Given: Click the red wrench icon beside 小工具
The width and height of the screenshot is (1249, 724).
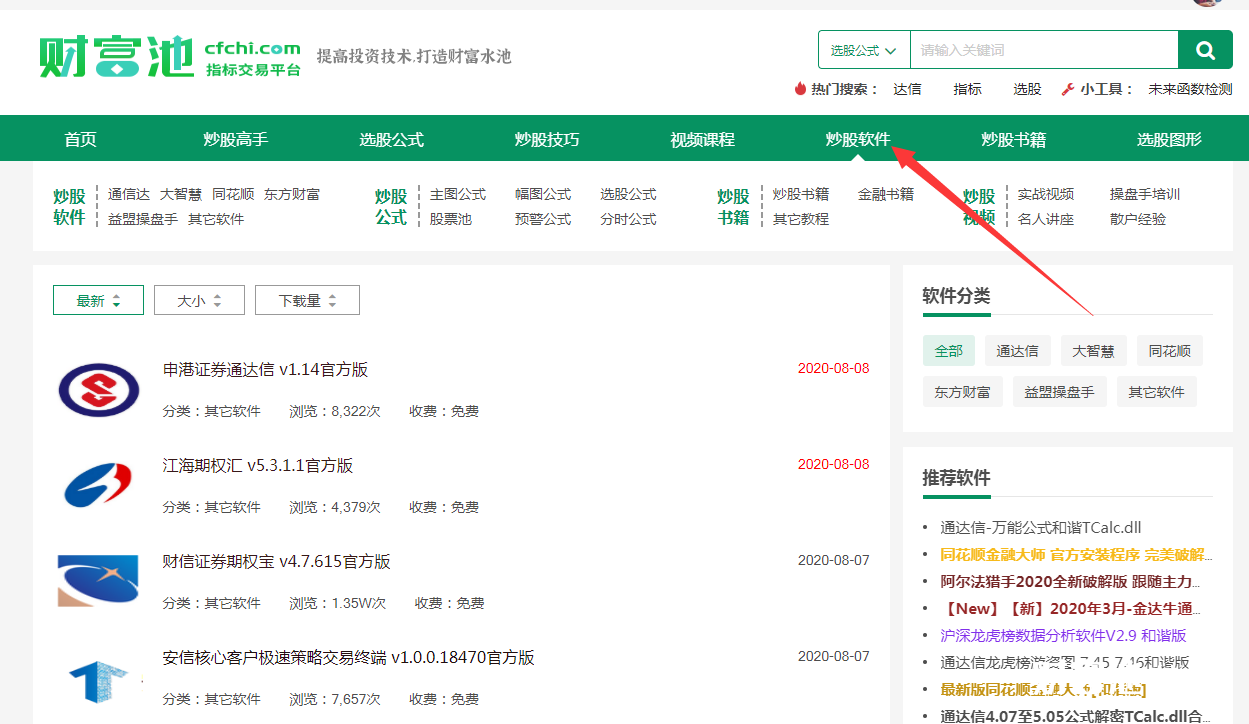Looking at the screenshot, I should (1069, 88).
